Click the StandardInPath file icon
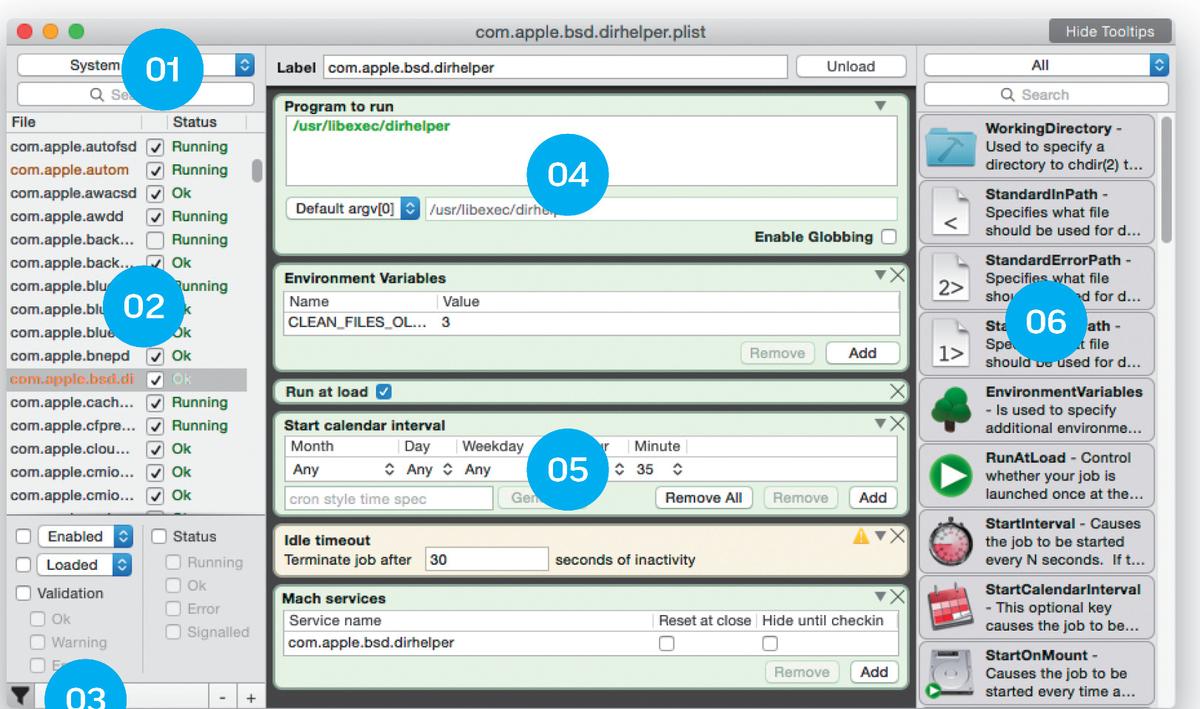Viewport: 1200px width, 709px height. click(x=950, y=212)
